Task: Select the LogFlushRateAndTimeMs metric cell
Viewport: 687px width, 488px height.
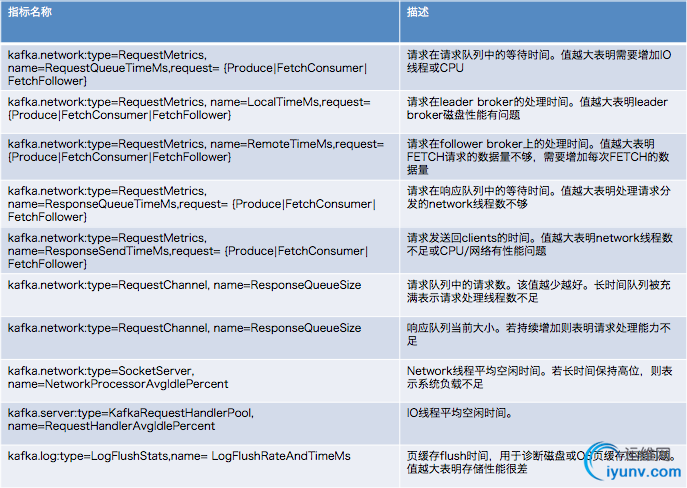Action: pyautogui.click(x=200, y=466)
